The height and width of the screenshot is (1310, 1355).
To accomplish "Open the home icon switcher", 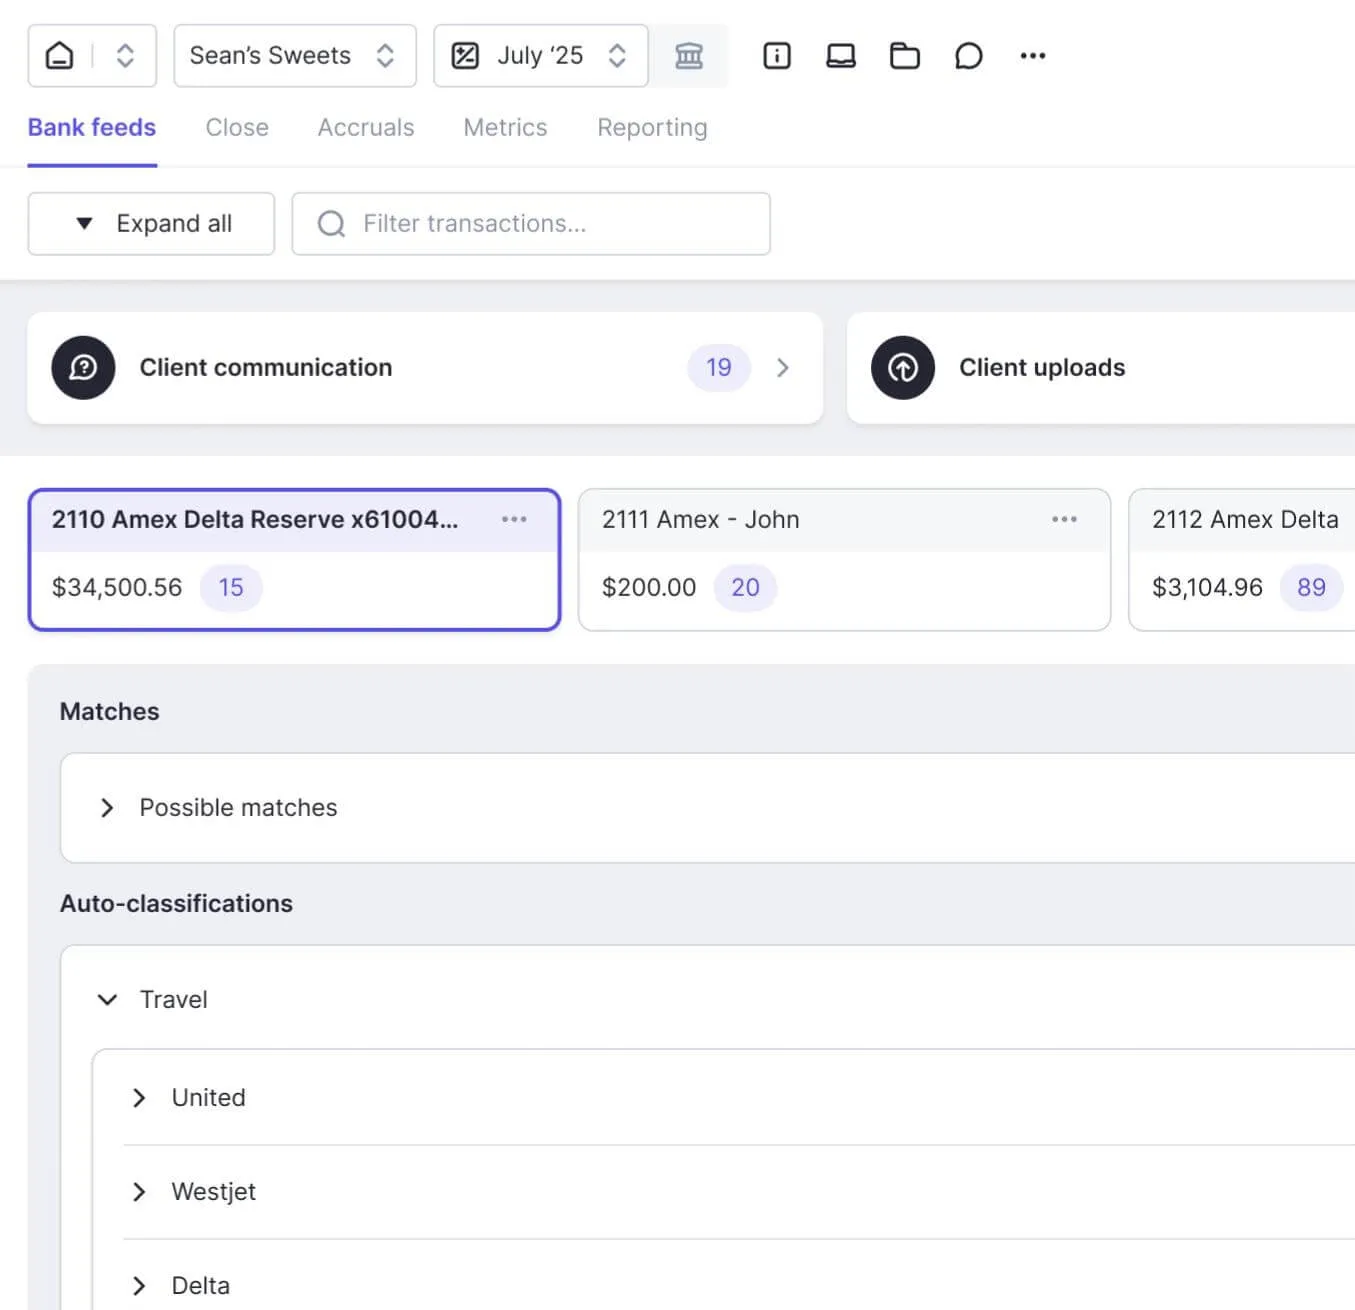I will [60, 55].
